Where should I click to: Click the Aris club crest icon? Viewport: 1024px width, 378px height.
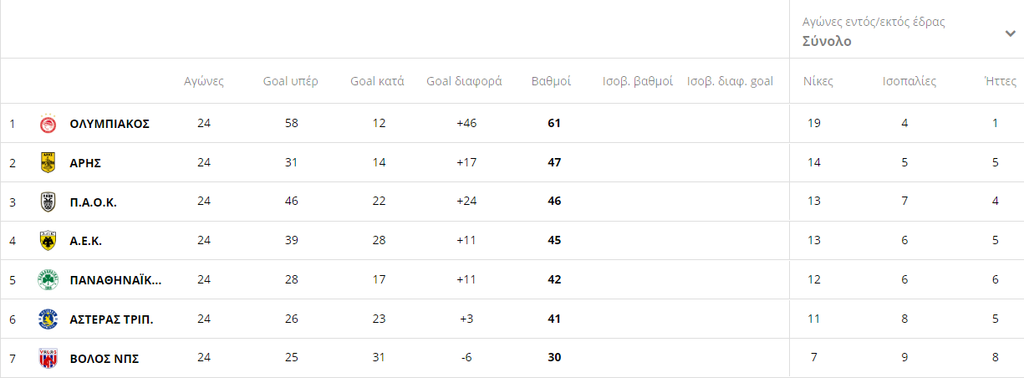48,163
